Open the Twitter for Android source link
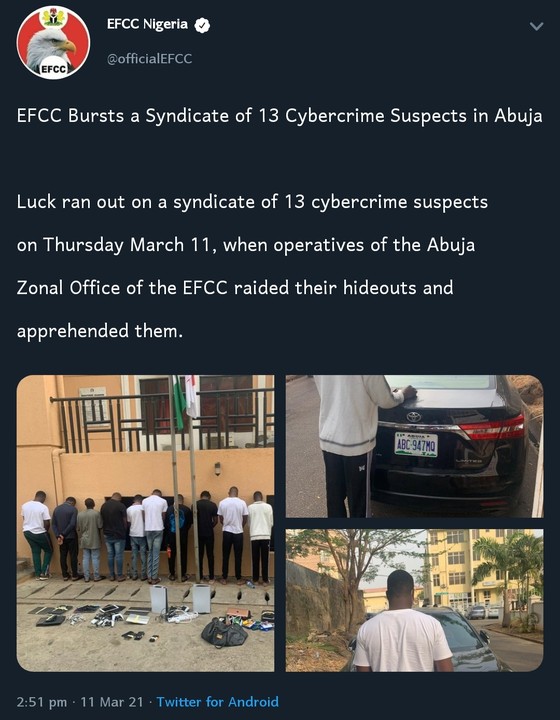The height and width of the screenshot is (720, 560). coord(218,702)
